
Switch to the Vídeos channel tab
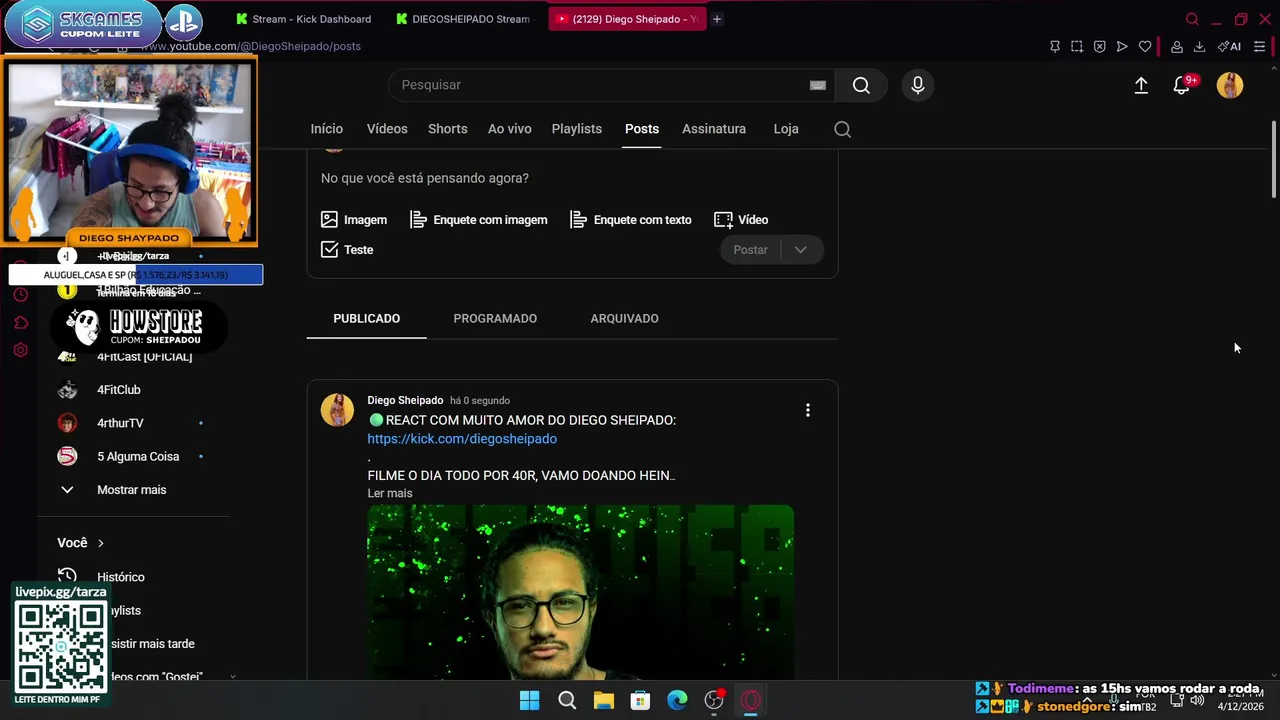pyautogui.click(x=387, y=129)
